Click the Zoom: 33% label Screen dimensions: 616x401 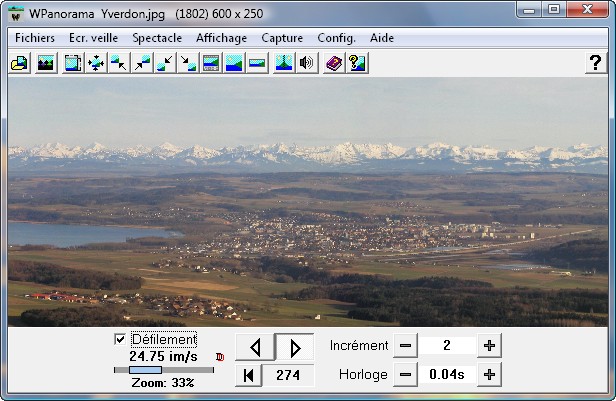163,383
